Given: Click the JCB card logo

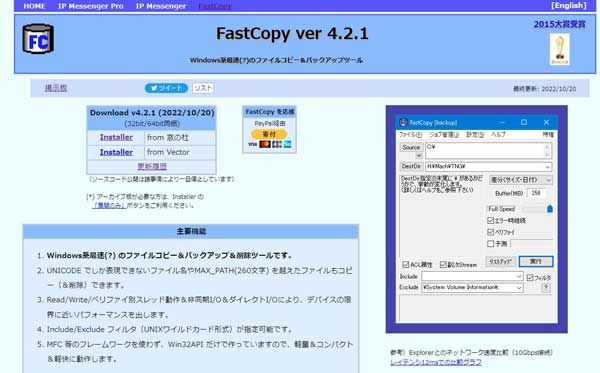Looking at the screenshot, I should point(277,144).
